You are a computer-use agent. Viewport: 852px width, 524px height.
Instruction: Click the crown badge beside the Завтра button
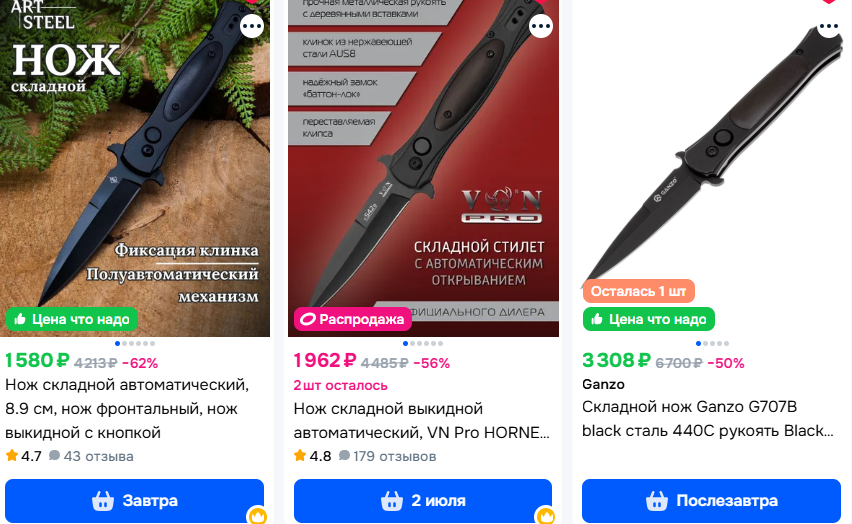pos(258,515)
